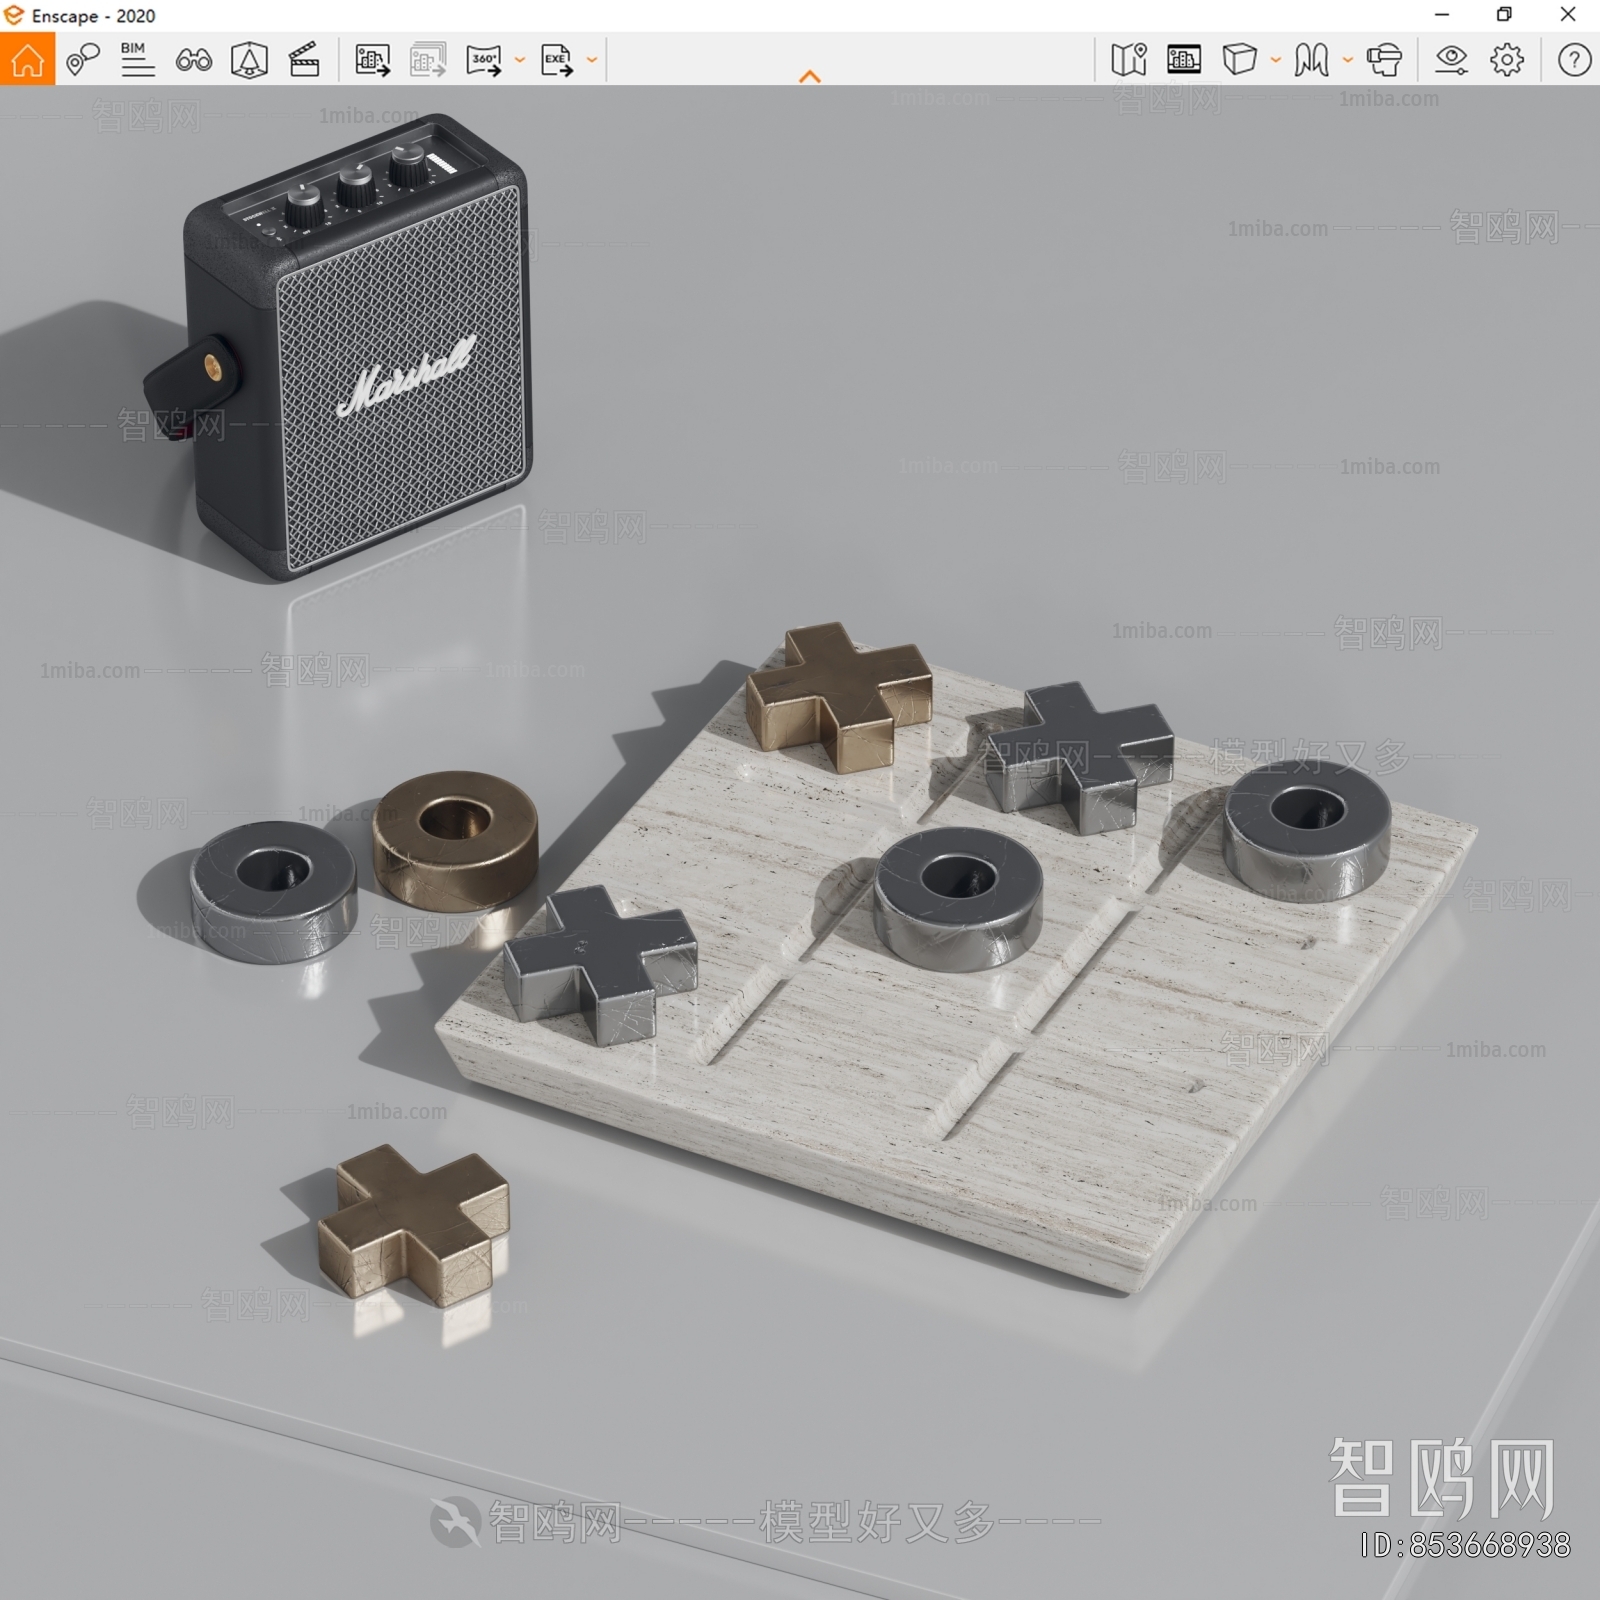Open Visual Settings eye icon
Viewport: 1600px width, 1600px height.
tap(1451, 60)
